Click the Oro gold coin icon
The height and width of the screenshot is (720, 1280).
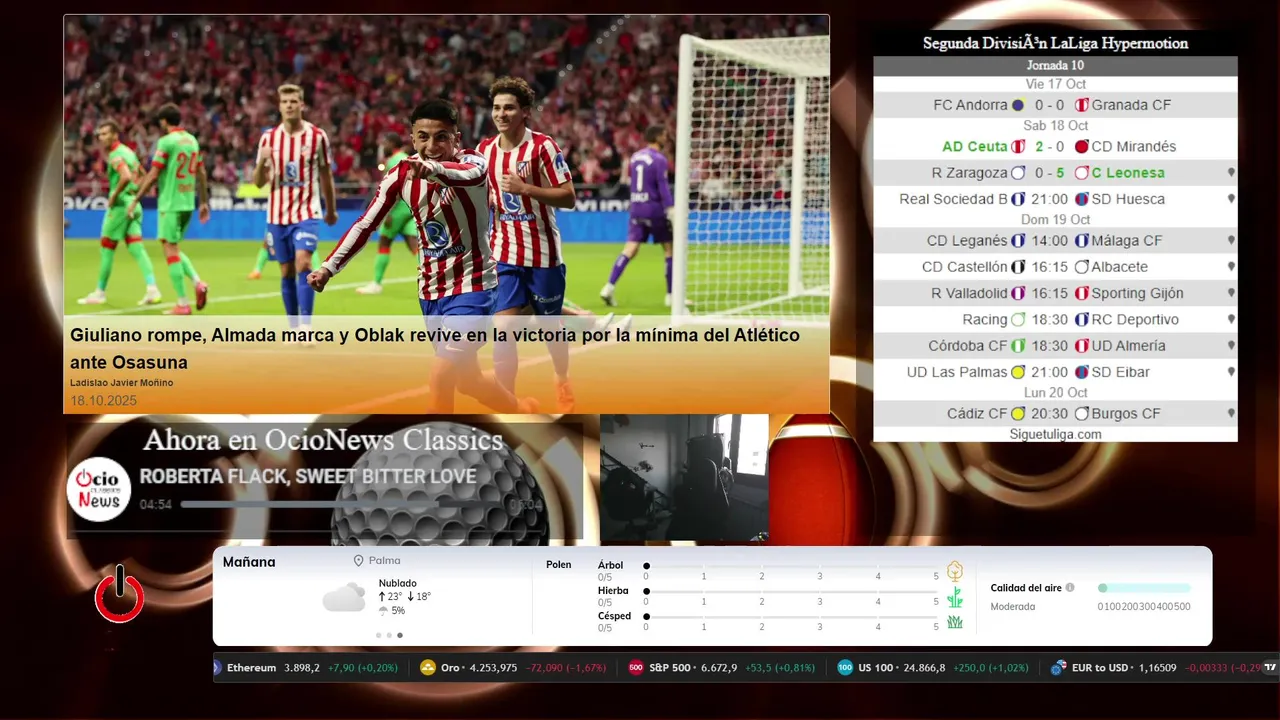point(428,668)
